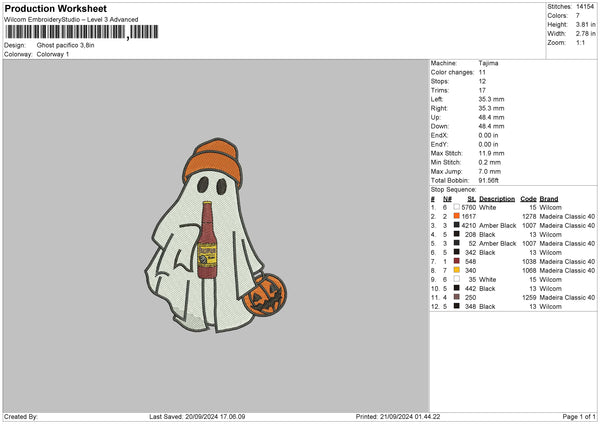This screenshot has height=424, width=600.
Task: Click the 'Page 1 of 1' footer indicator
Action: pyautogui.click(x=579, y=417)
